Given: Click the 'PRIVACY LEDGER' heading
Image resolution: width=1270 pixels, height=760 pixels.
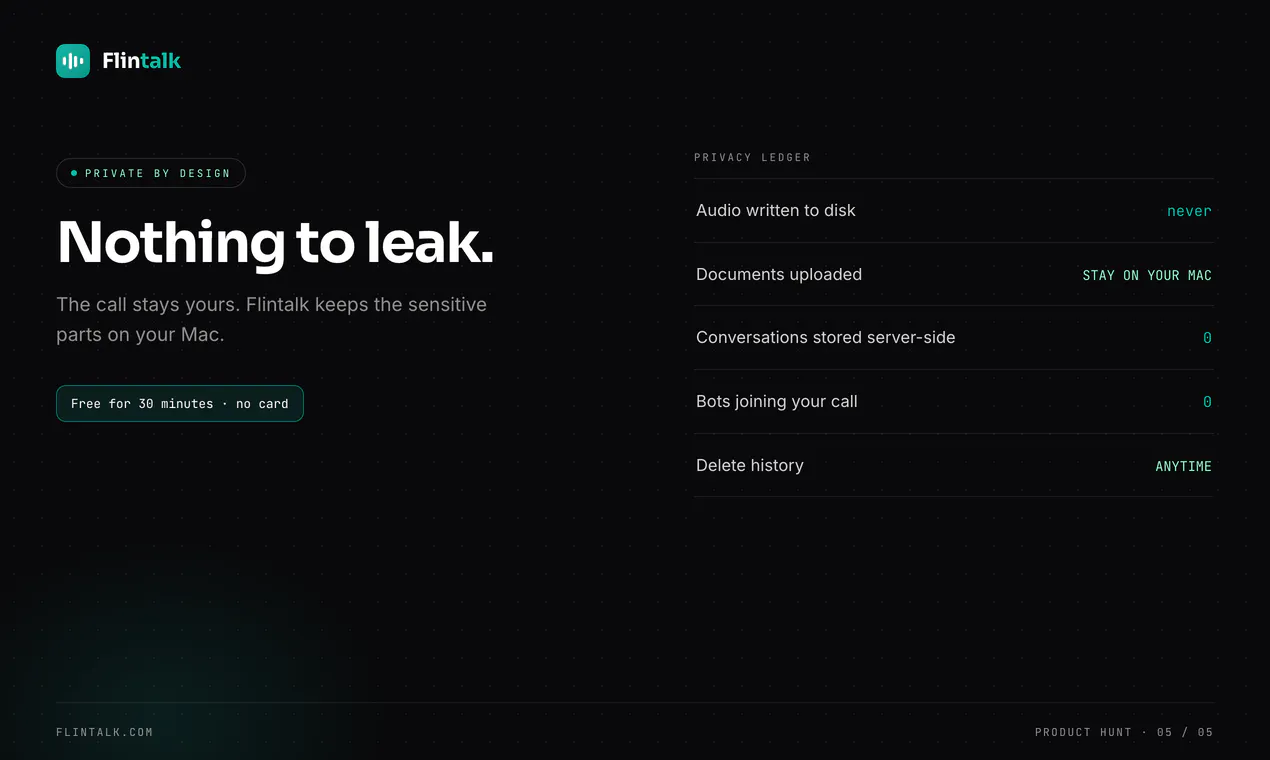Looking at the screenshot, I should coord(752,157).
